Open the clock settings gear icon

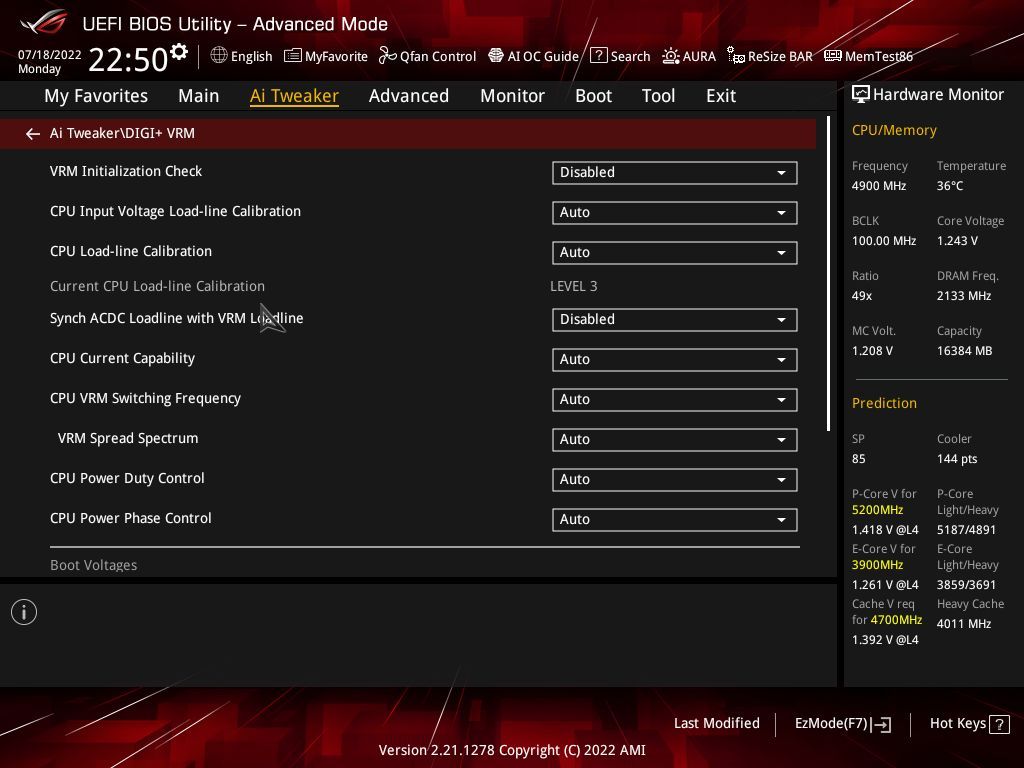tap(178, 52)
